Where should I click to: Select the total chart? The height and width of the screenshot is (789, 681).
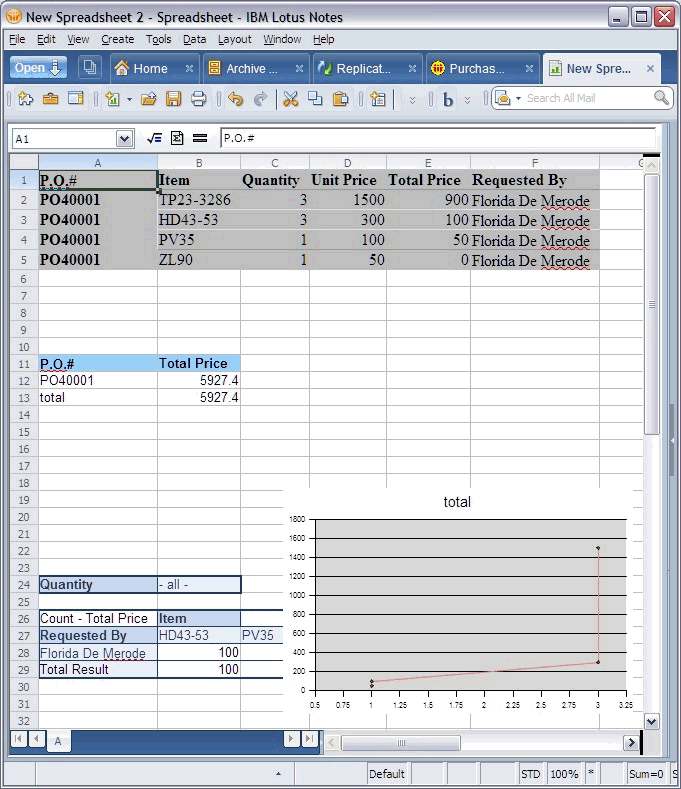click(x=457, y=602)
